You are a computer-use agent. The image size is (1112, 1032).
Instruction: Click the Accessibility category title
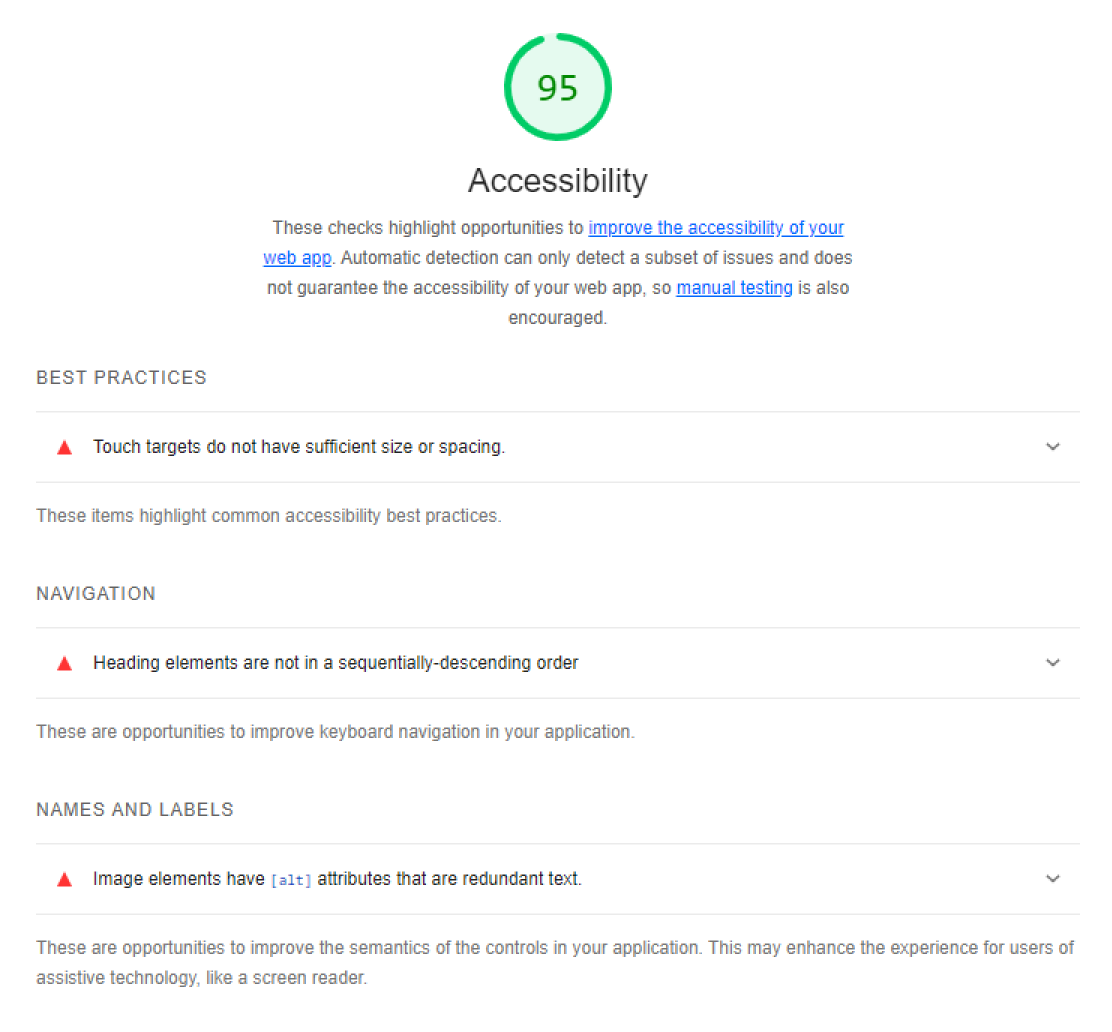557,181
